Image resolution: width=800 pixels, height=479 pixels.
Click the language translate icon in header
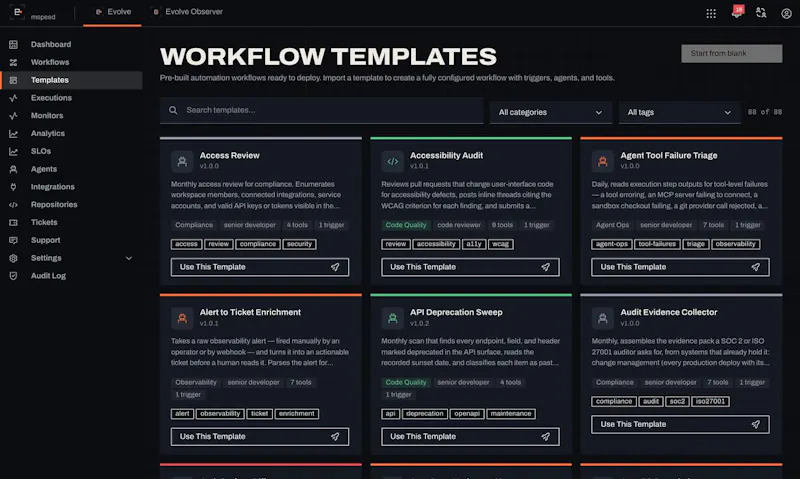(761, 13)
